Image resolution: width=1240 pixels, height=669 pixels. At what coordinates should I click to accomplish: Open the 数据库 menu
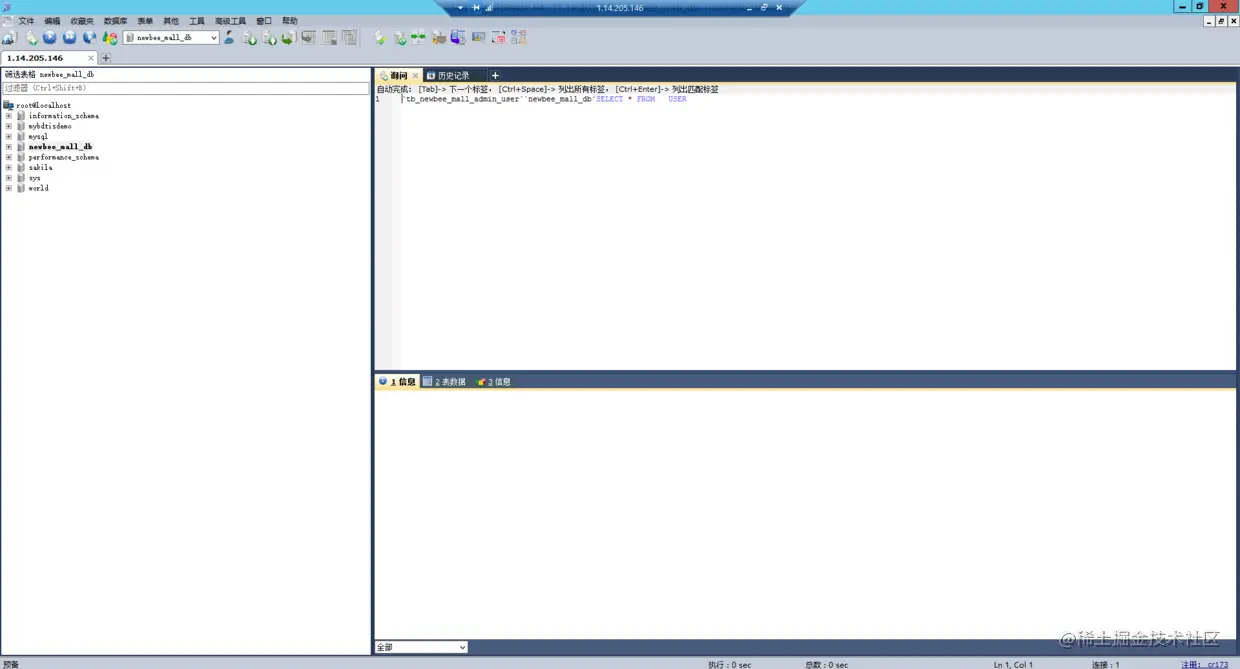115,20
